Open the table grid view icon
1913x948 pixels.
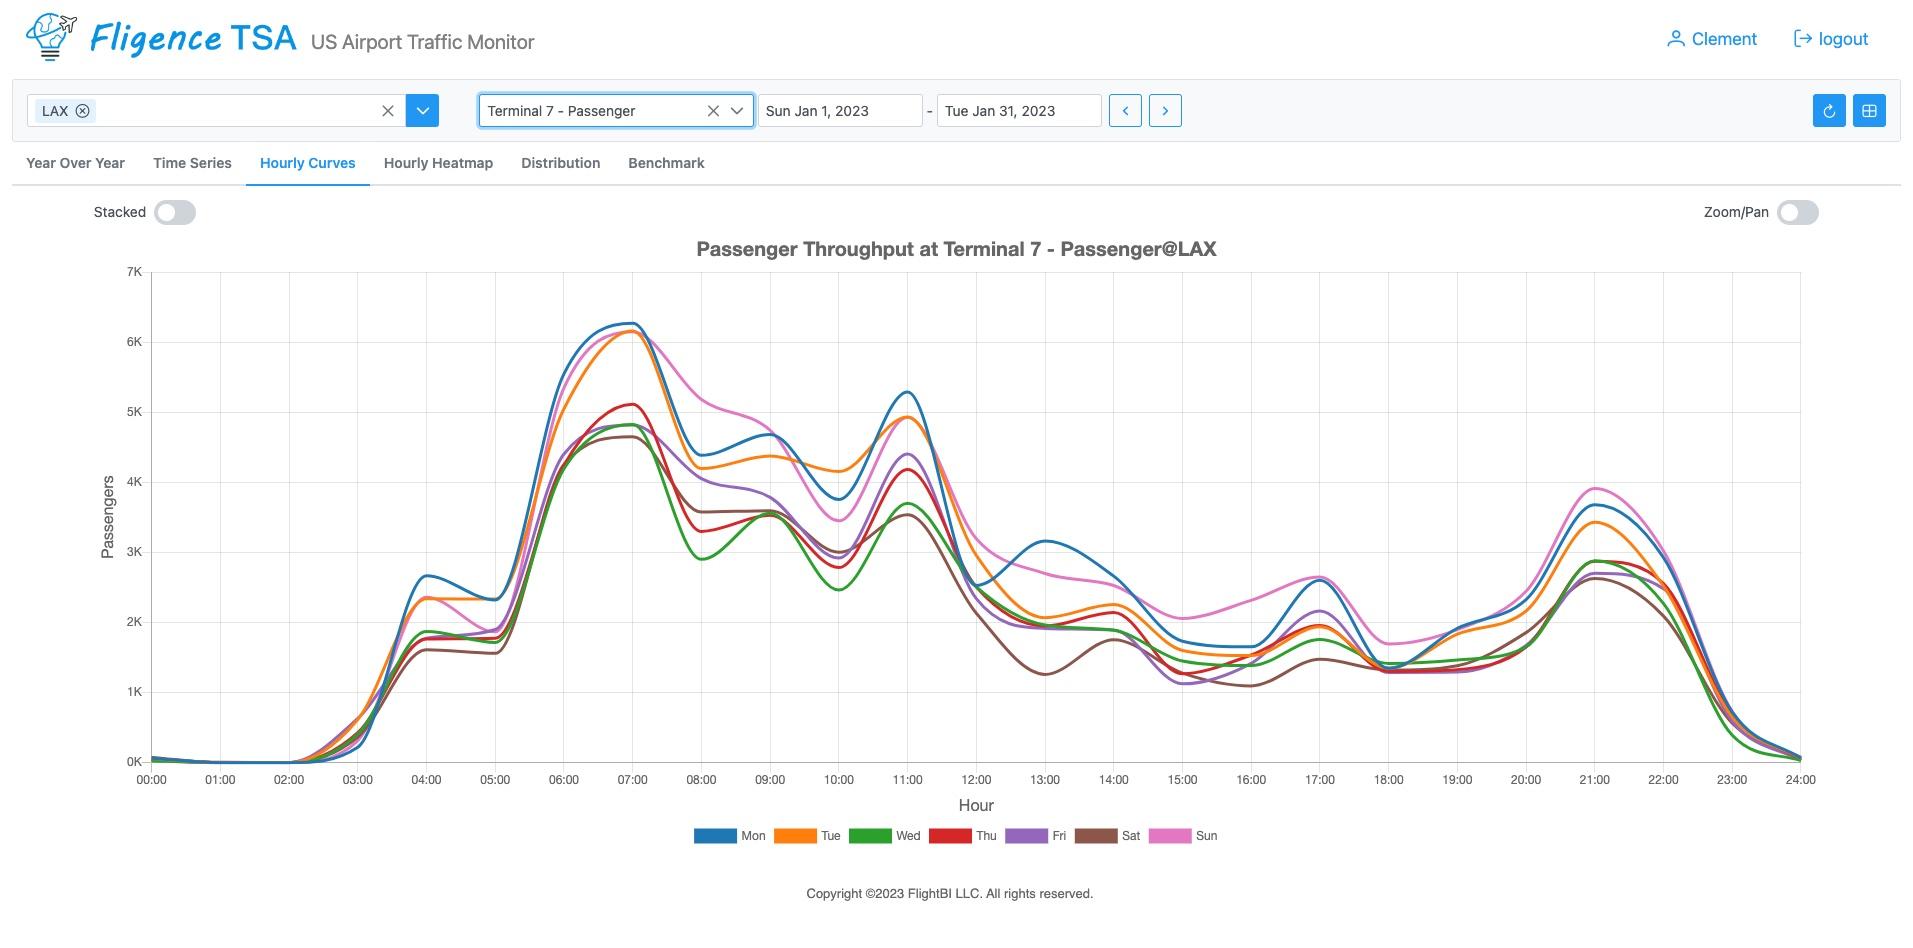click(x=1869, y=110)
